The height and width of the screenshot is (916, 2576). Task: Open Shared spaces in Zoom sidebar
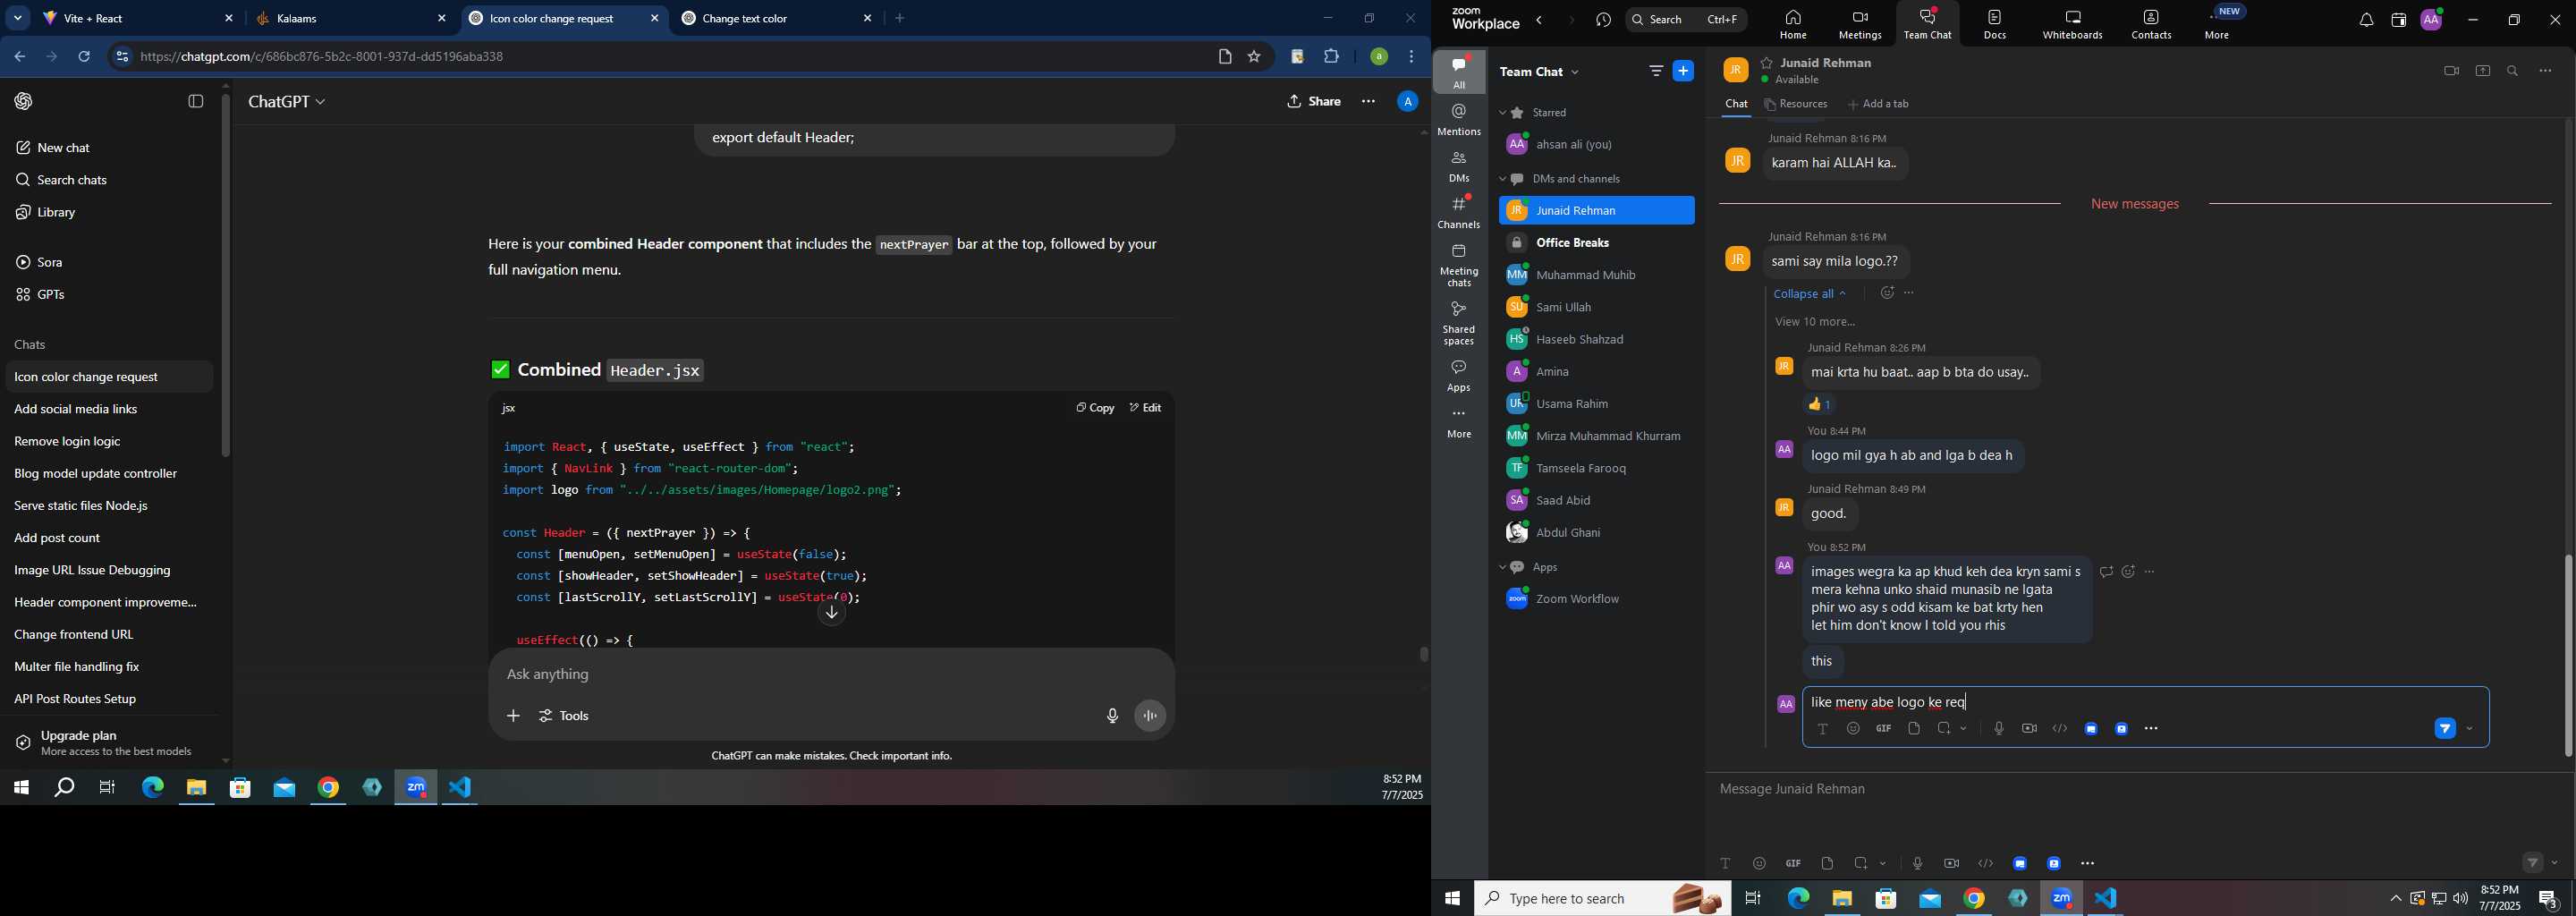pyautogui.click(x=1459, y=323)
